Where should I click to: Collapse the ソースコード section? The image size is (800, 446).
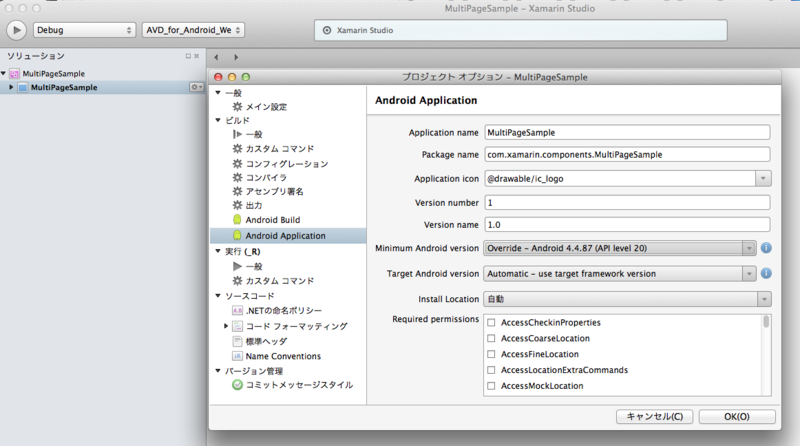coord(218,296)
